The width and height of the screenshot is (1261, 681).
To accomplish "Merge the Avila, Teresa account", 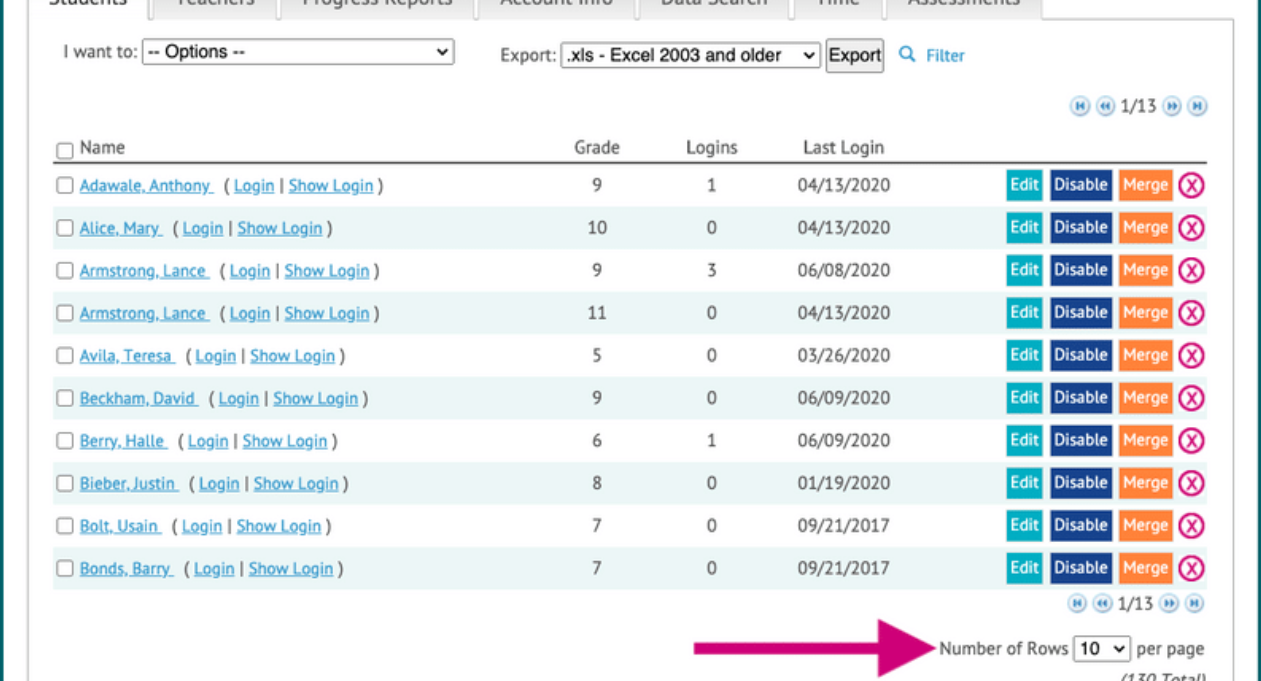I will (x=1145, y=355).
